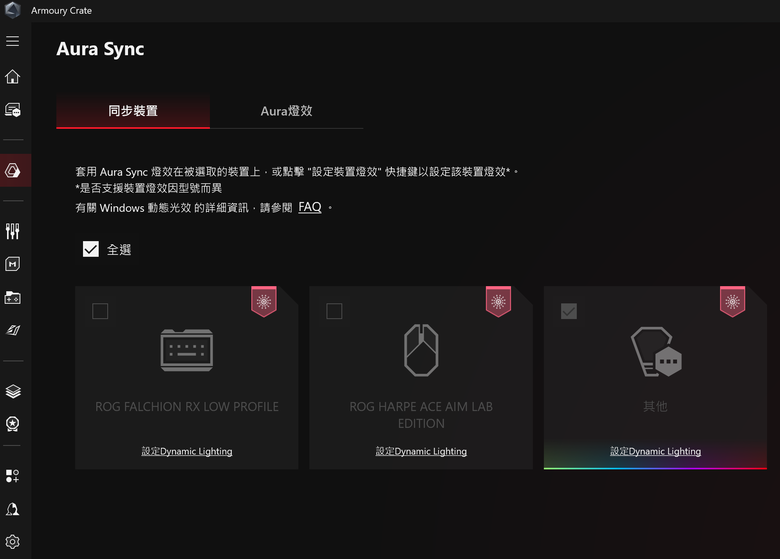Open the M macro icon in sidebar
Screen dimensions: 780x559
[12, 264]
